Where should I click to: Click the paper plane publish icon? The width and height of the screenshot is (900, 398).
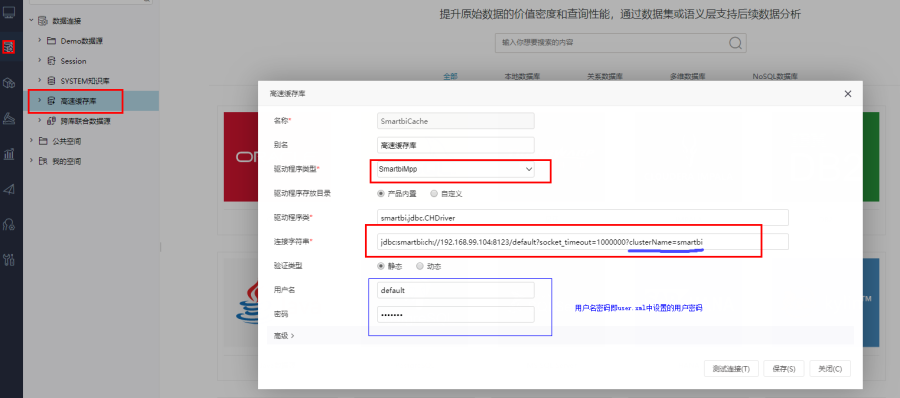9,190
